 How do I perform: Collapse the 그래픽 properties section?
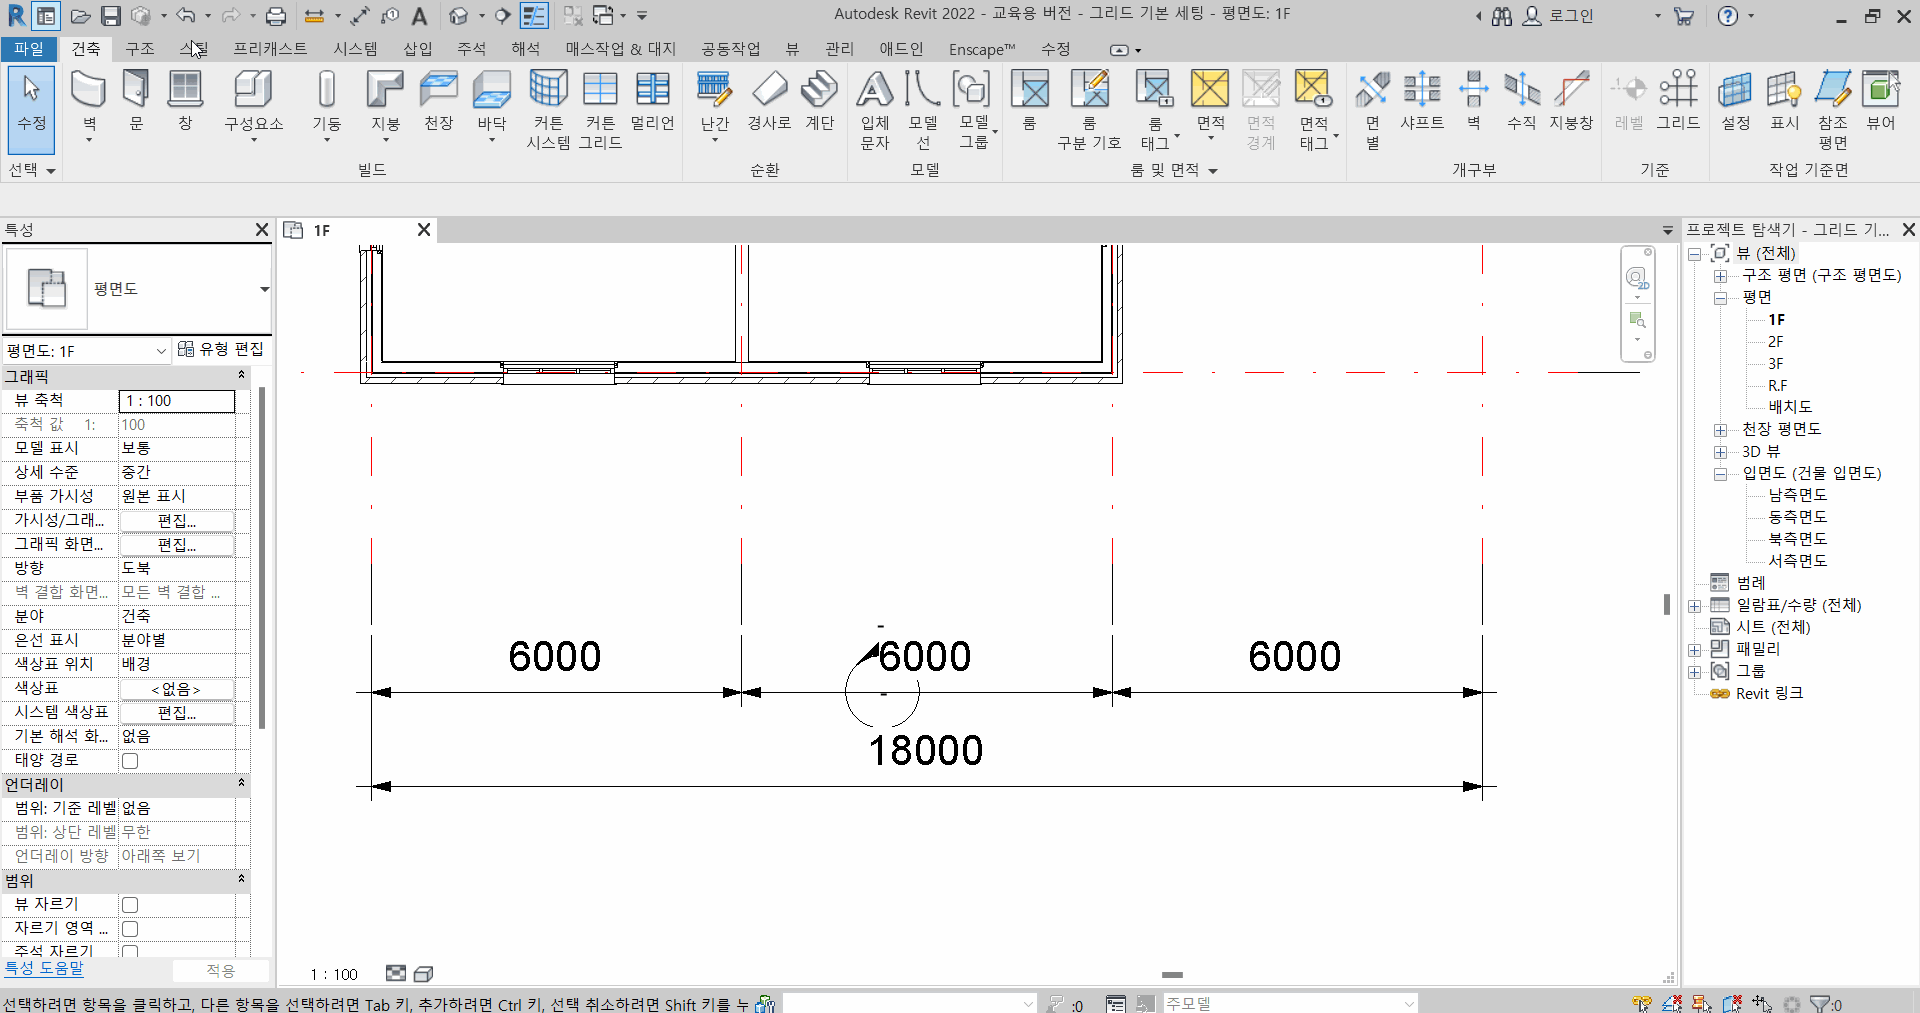click(x=241, y=375)
